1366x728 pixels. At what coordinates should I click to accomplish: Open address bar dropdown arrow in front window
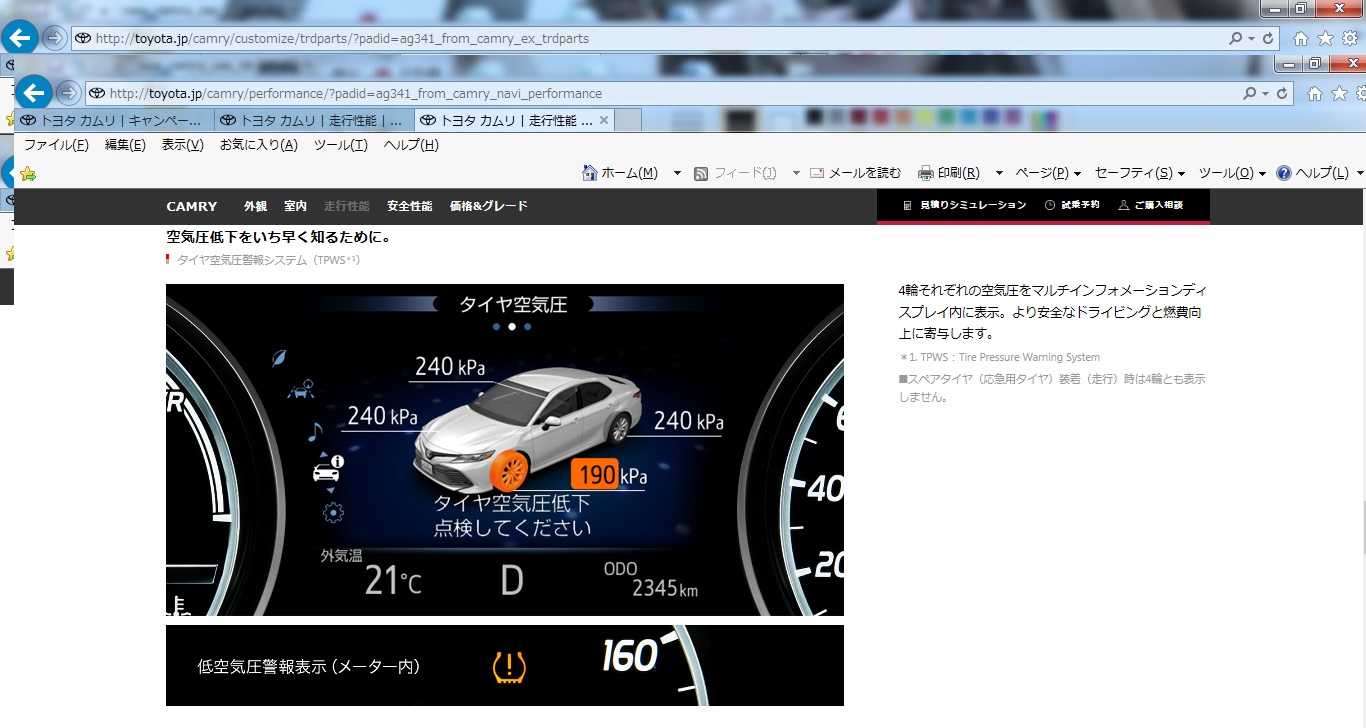1266,93
